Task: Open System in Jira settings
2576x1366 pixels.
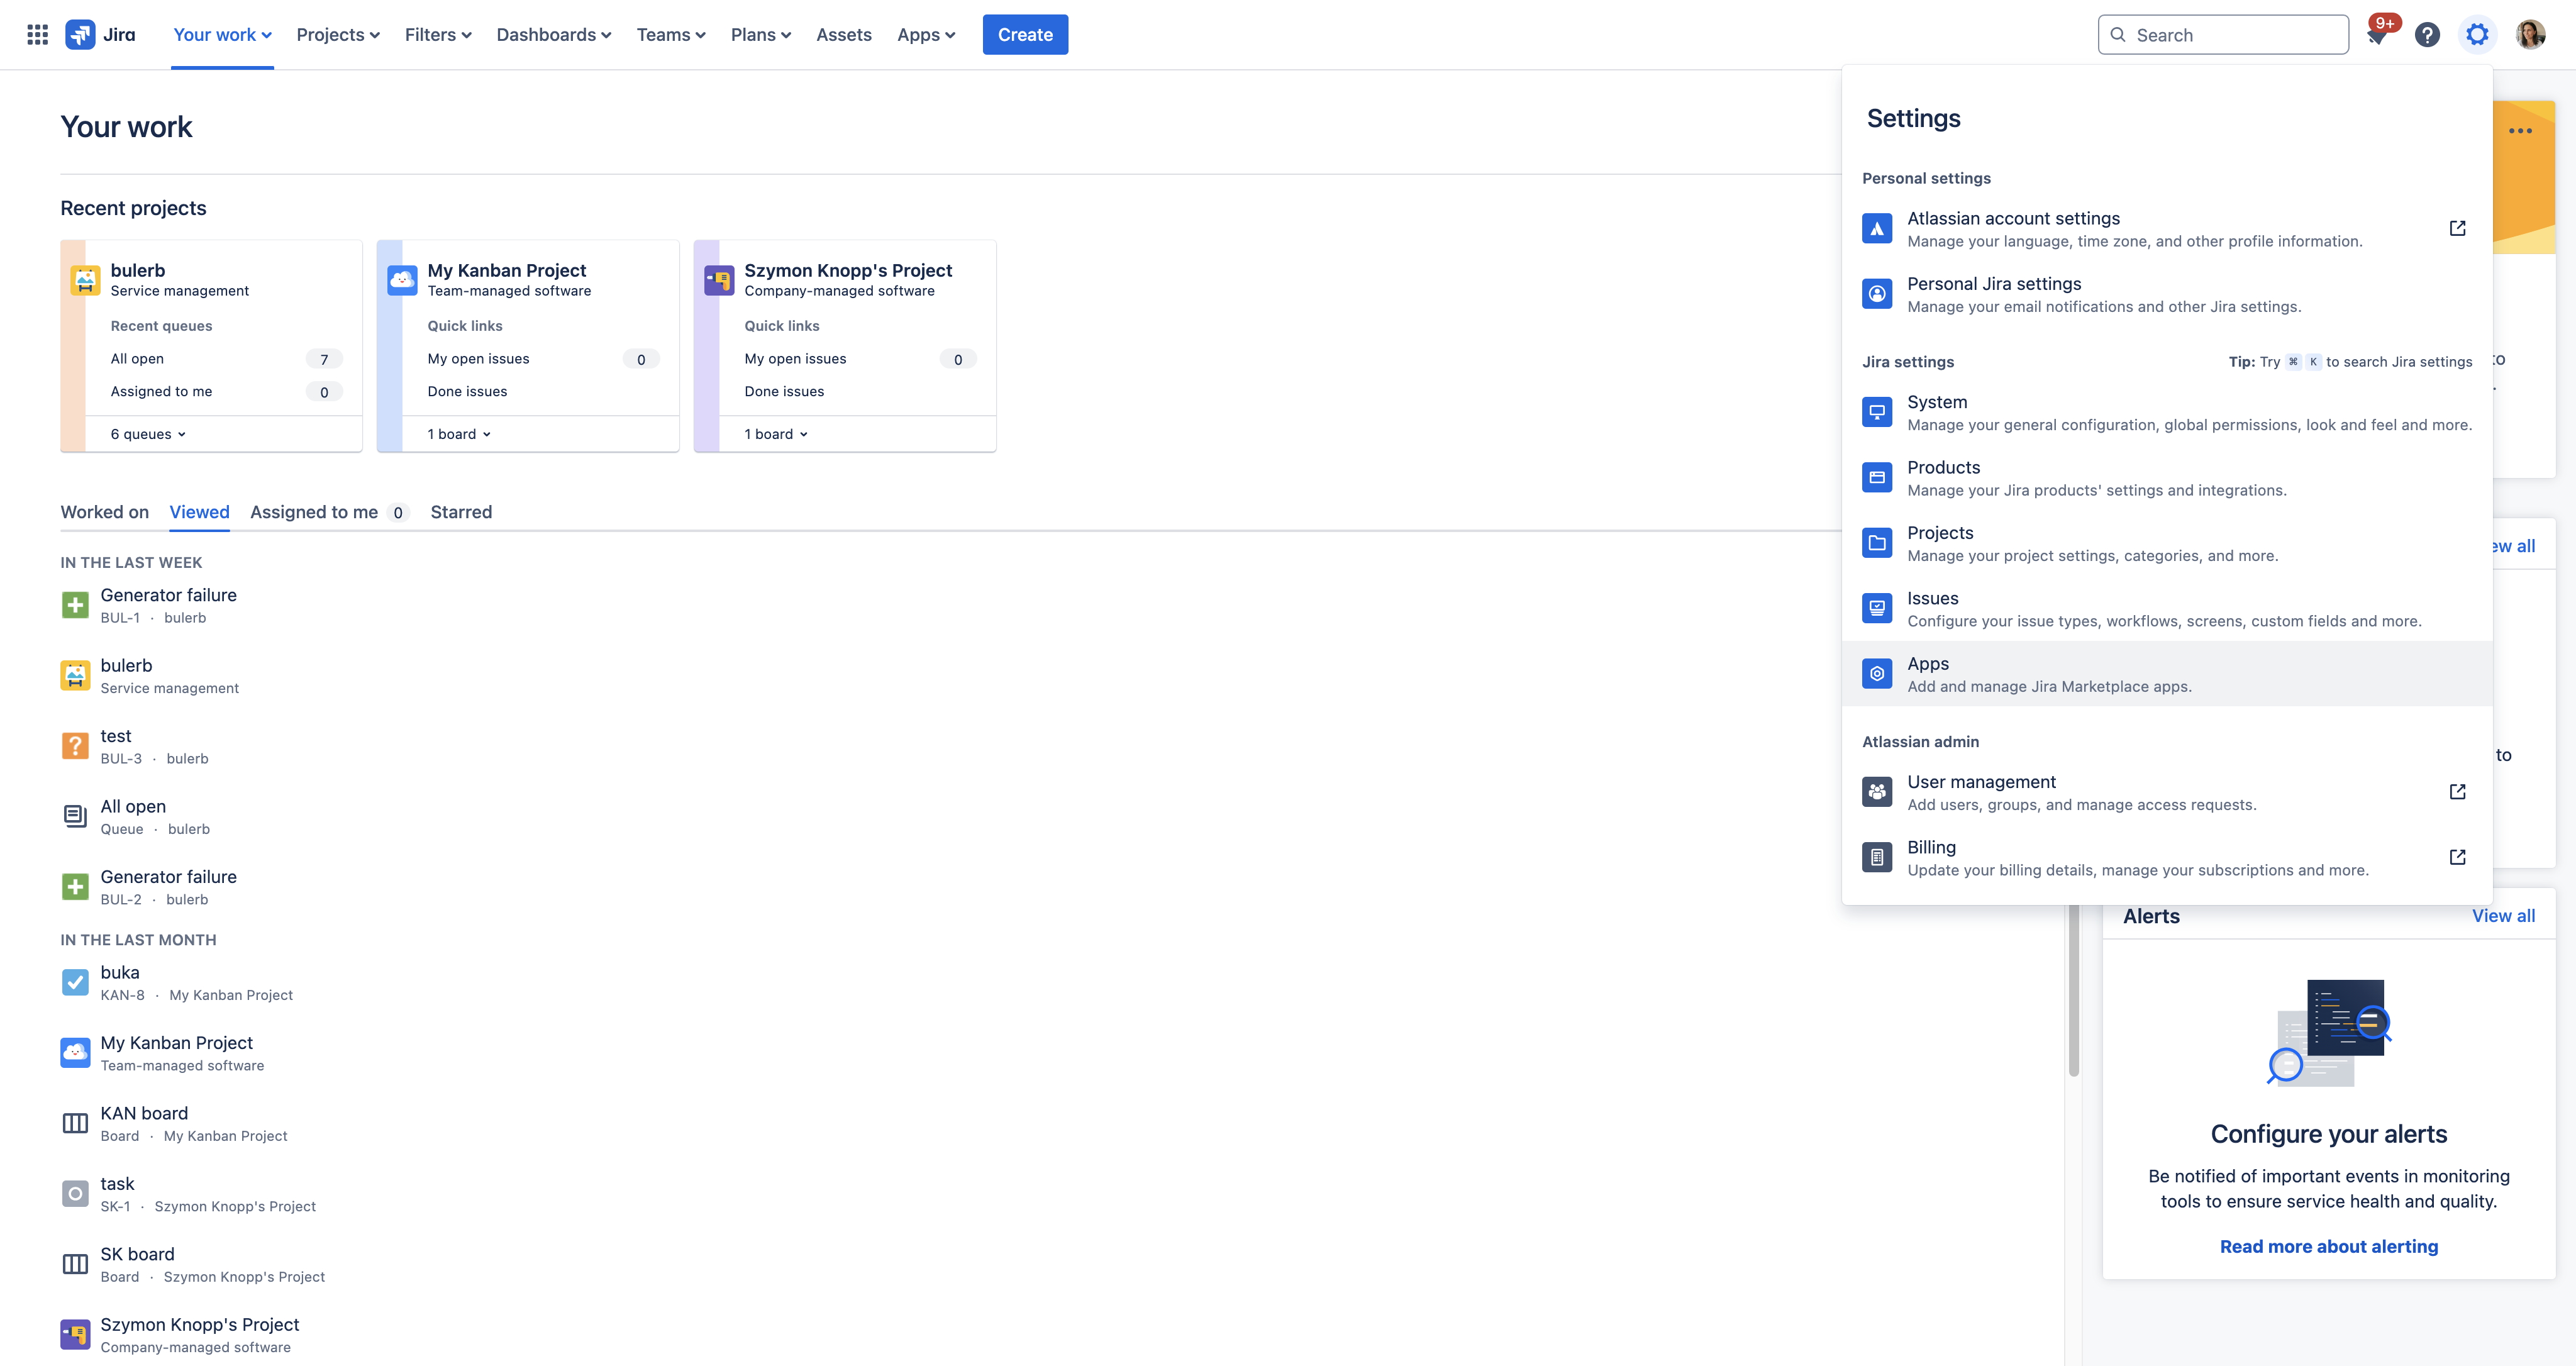Action: (2167, 412)
